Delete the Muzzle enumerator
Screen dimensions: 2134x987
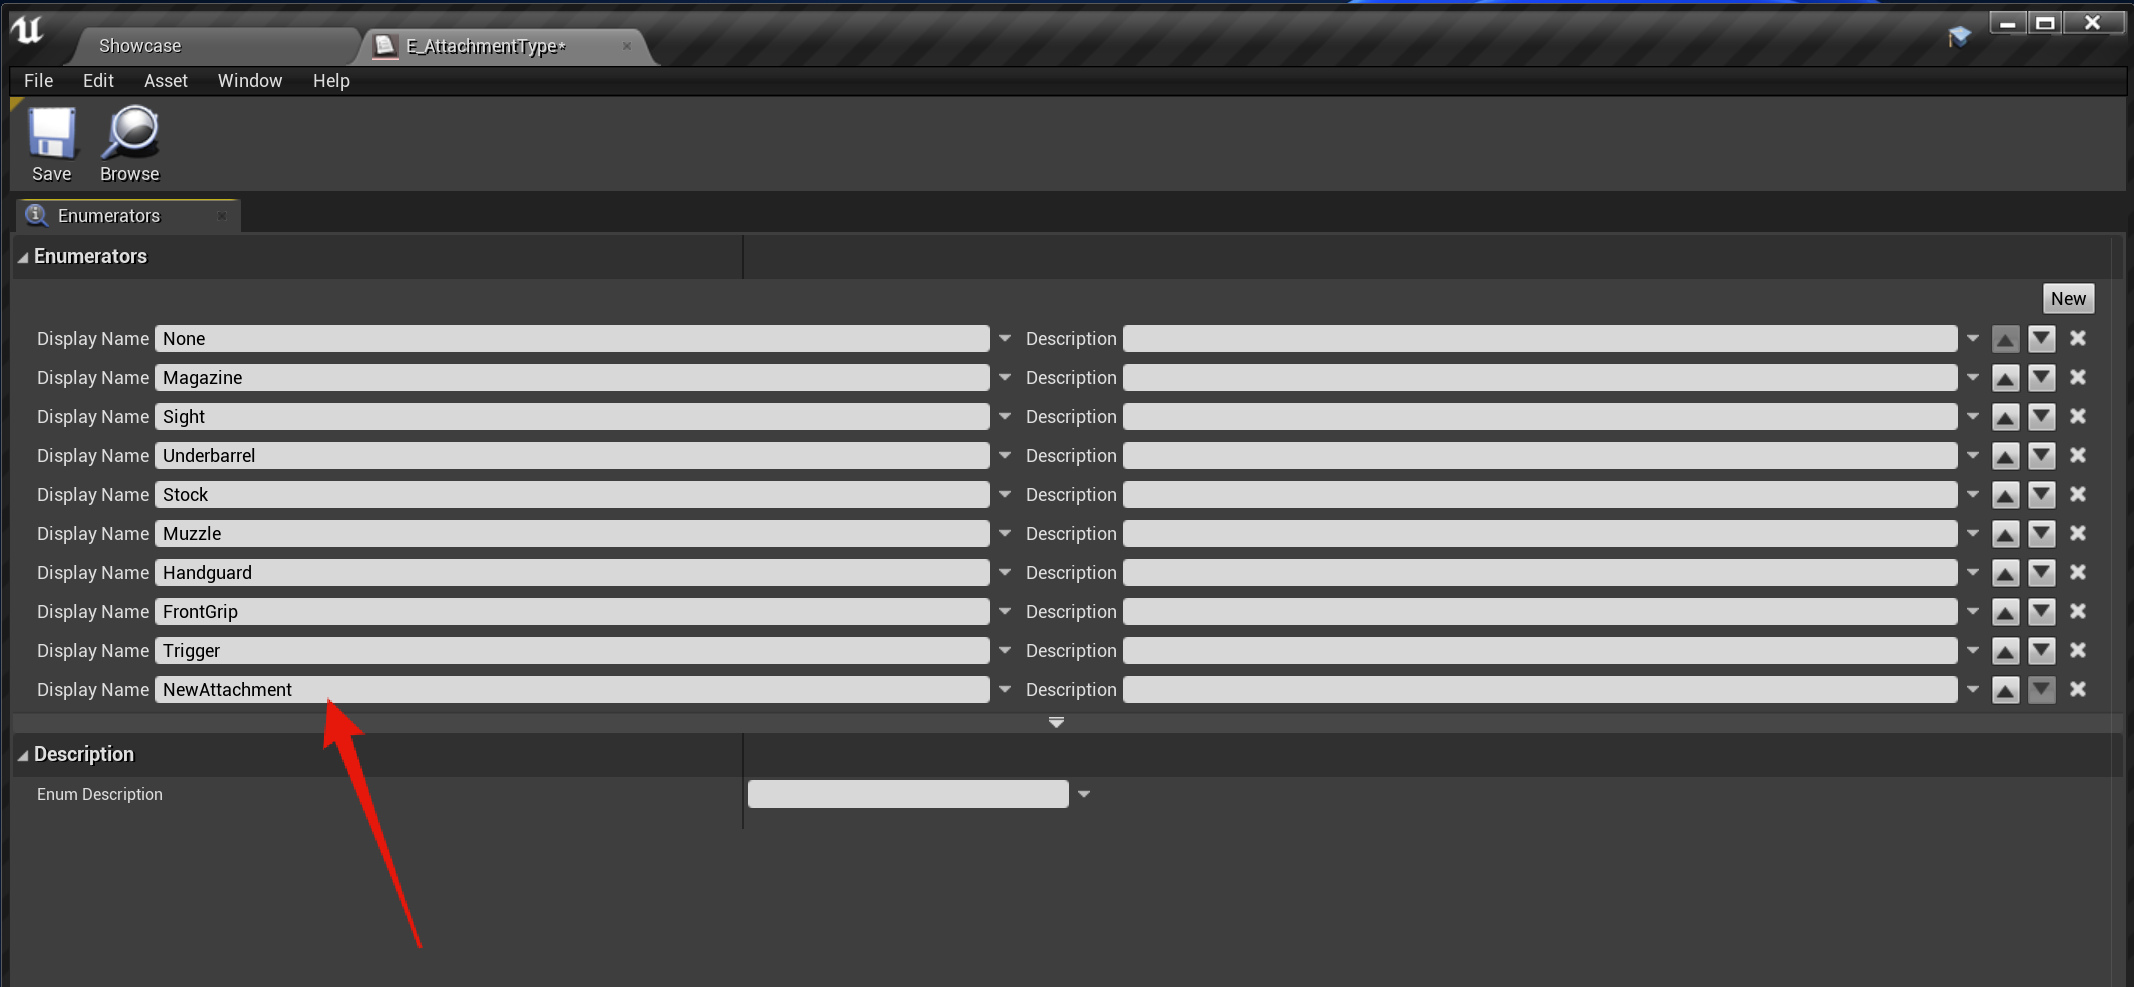pos(2078,533)
